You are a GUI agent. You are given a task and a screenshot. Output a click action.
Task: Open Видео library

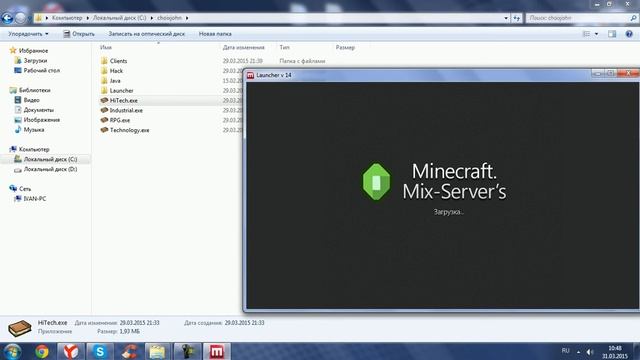(31, 100)
